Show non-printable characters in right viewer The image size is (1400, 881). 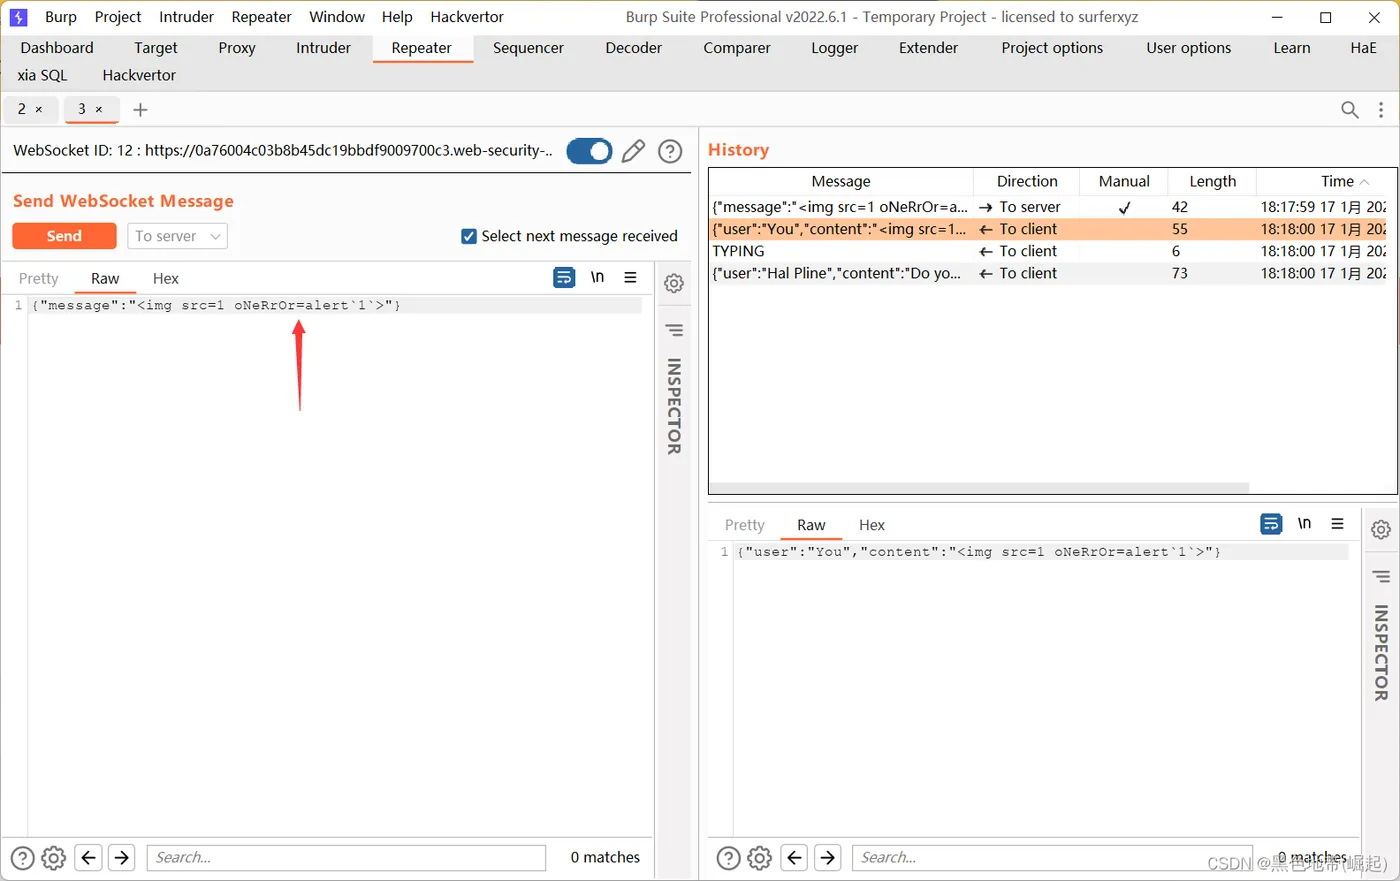tap(1304, 524)
